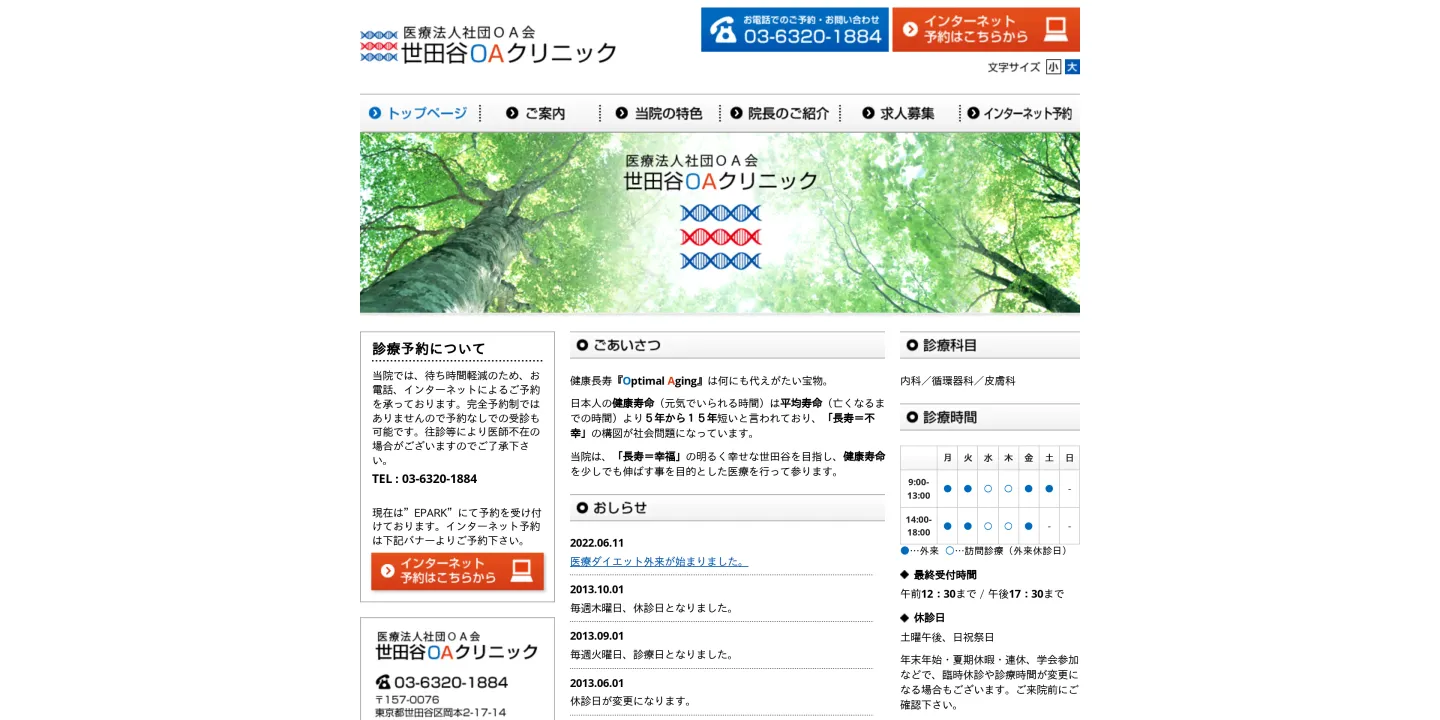Click the news date 2013.10.01
The image size is (1440, 720).
click(597, 589)
